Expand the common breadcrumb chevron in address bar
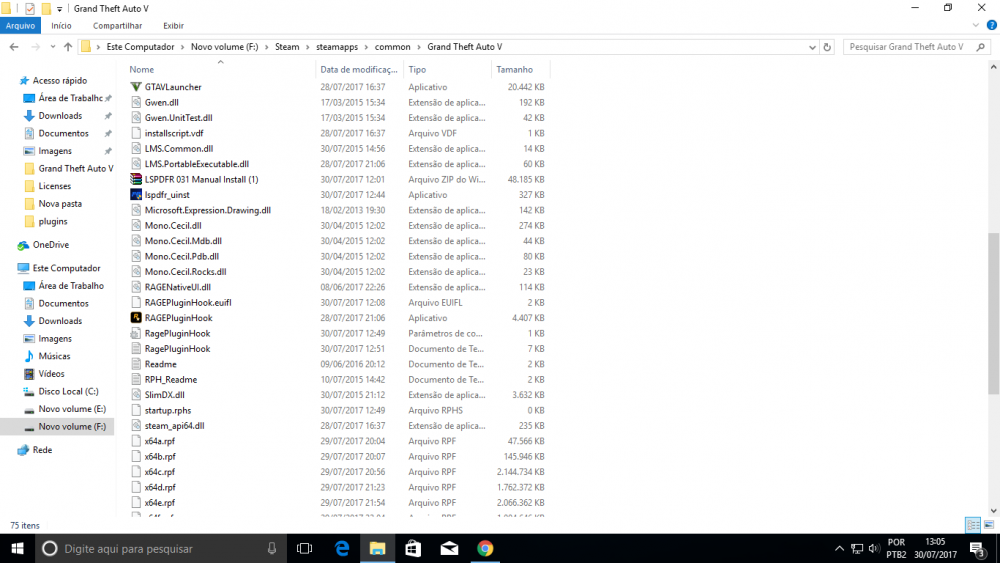 419,47
